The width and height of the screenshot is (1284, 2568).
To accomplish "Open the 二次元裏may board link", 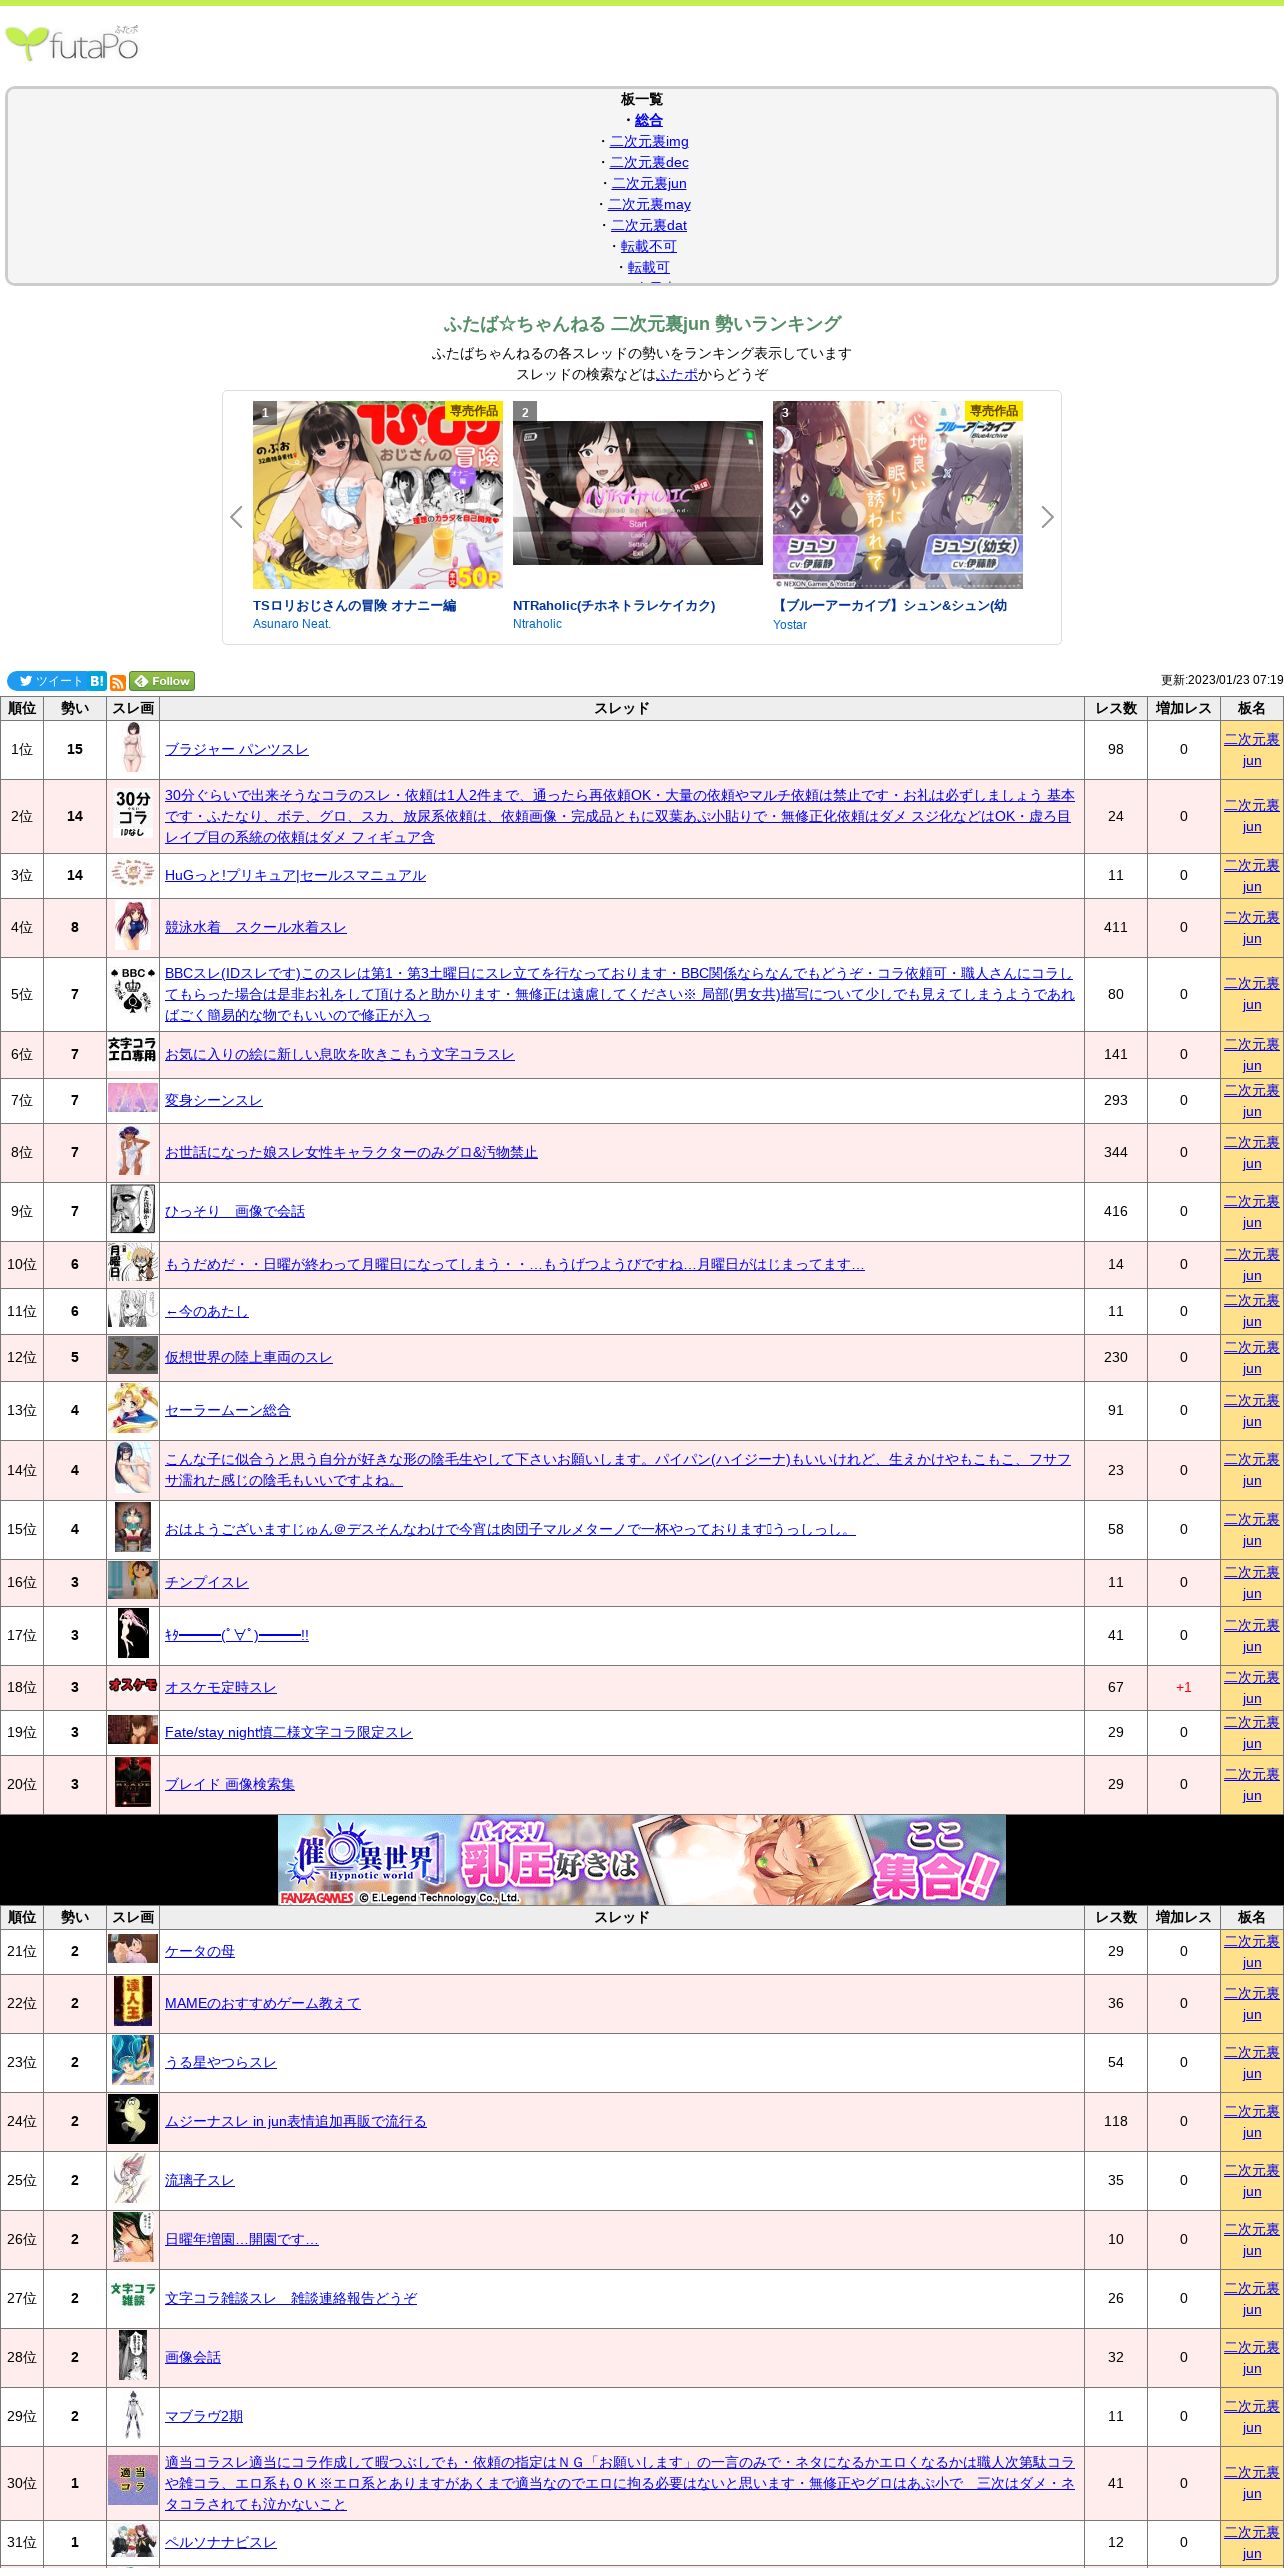I will pyautogui.click(x=649, y=204).
